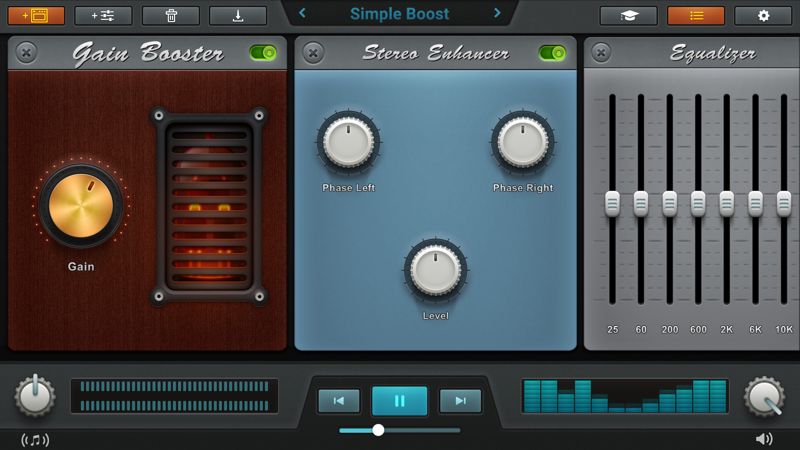
Task: Click the Gain label text
Action: click(81, 266)
